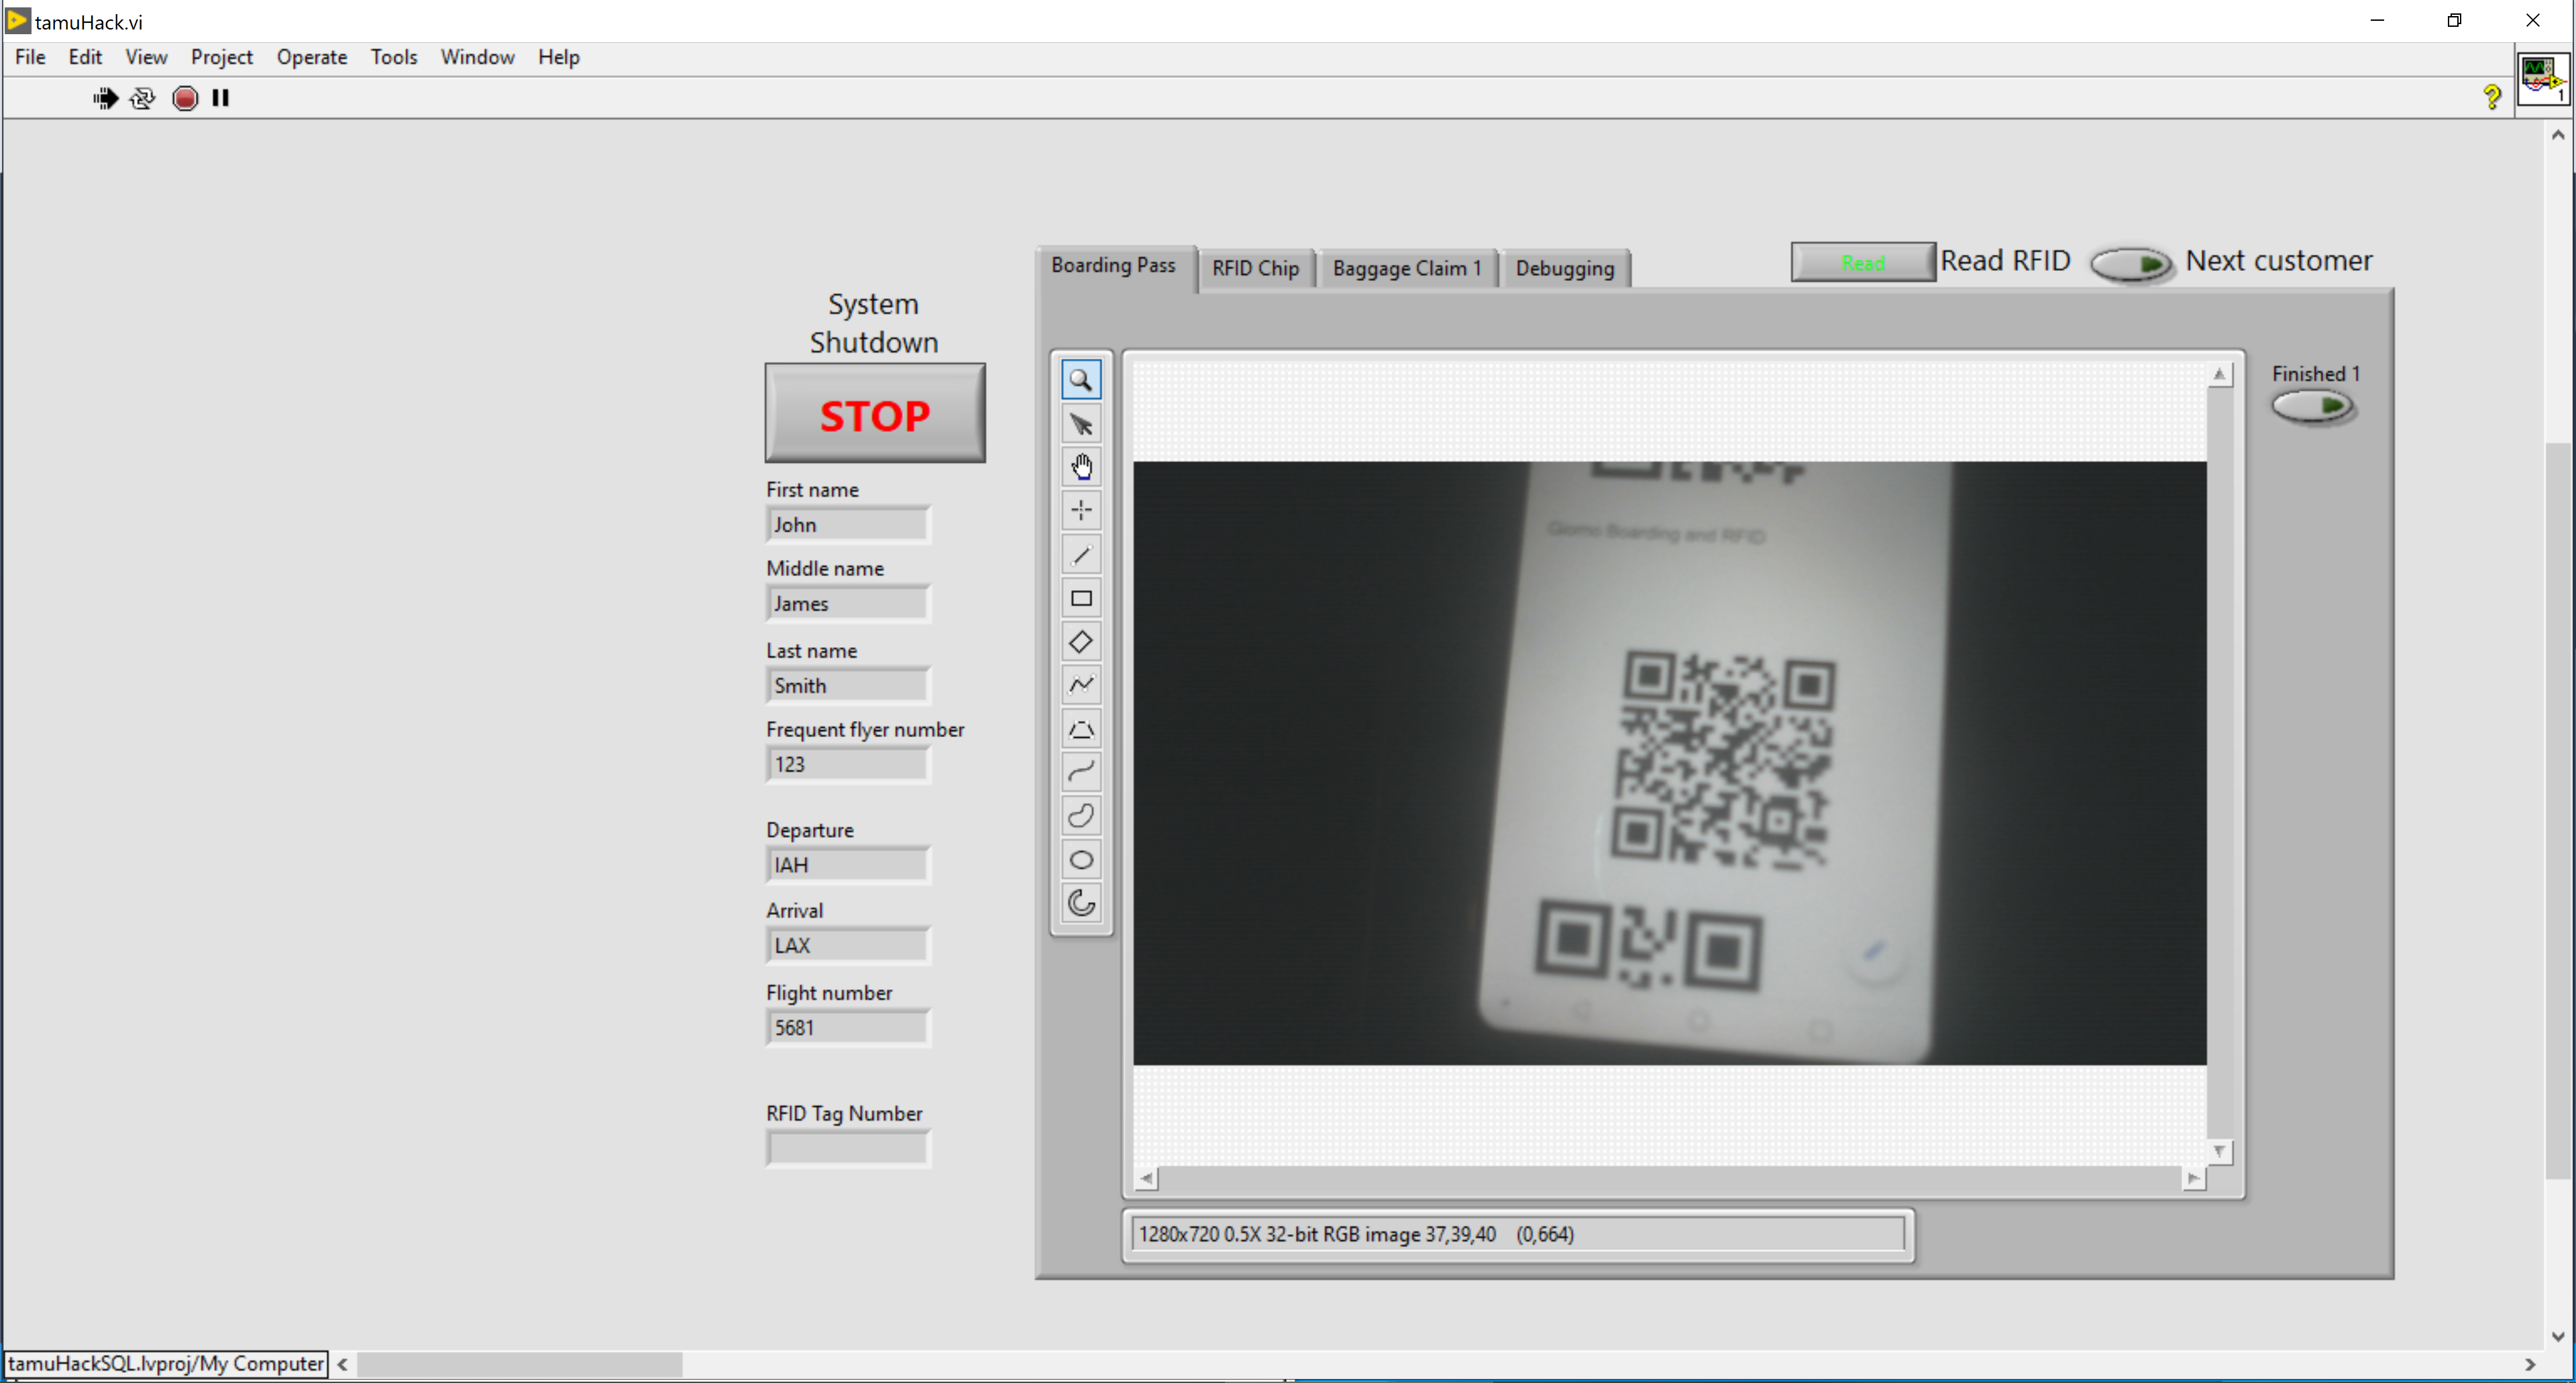Choose the Rectangle ROI tool
The height and width of the screenshot is (1383, 2576).
1081,598
